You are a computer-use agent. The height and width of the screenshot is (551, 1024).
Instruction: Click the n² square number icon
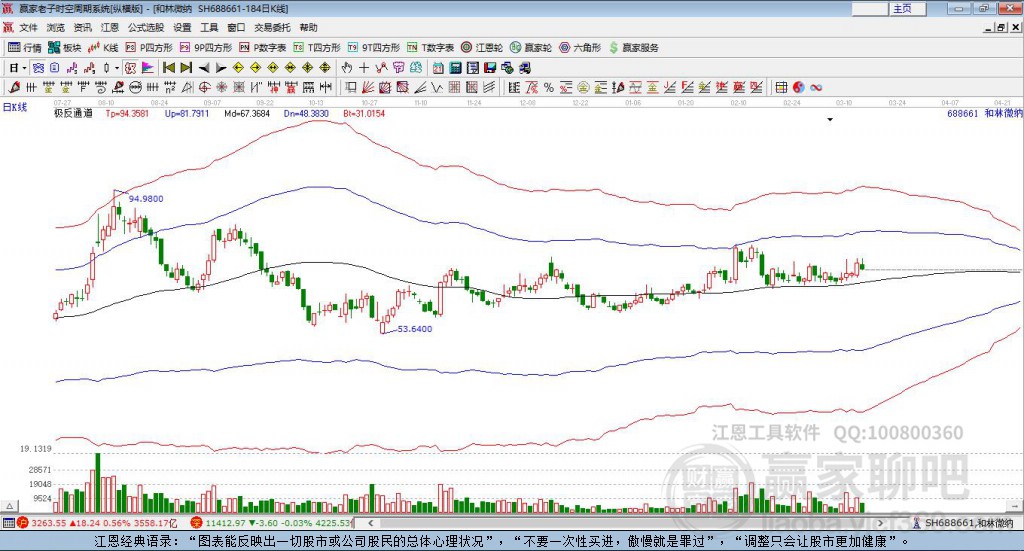[170, 87]
